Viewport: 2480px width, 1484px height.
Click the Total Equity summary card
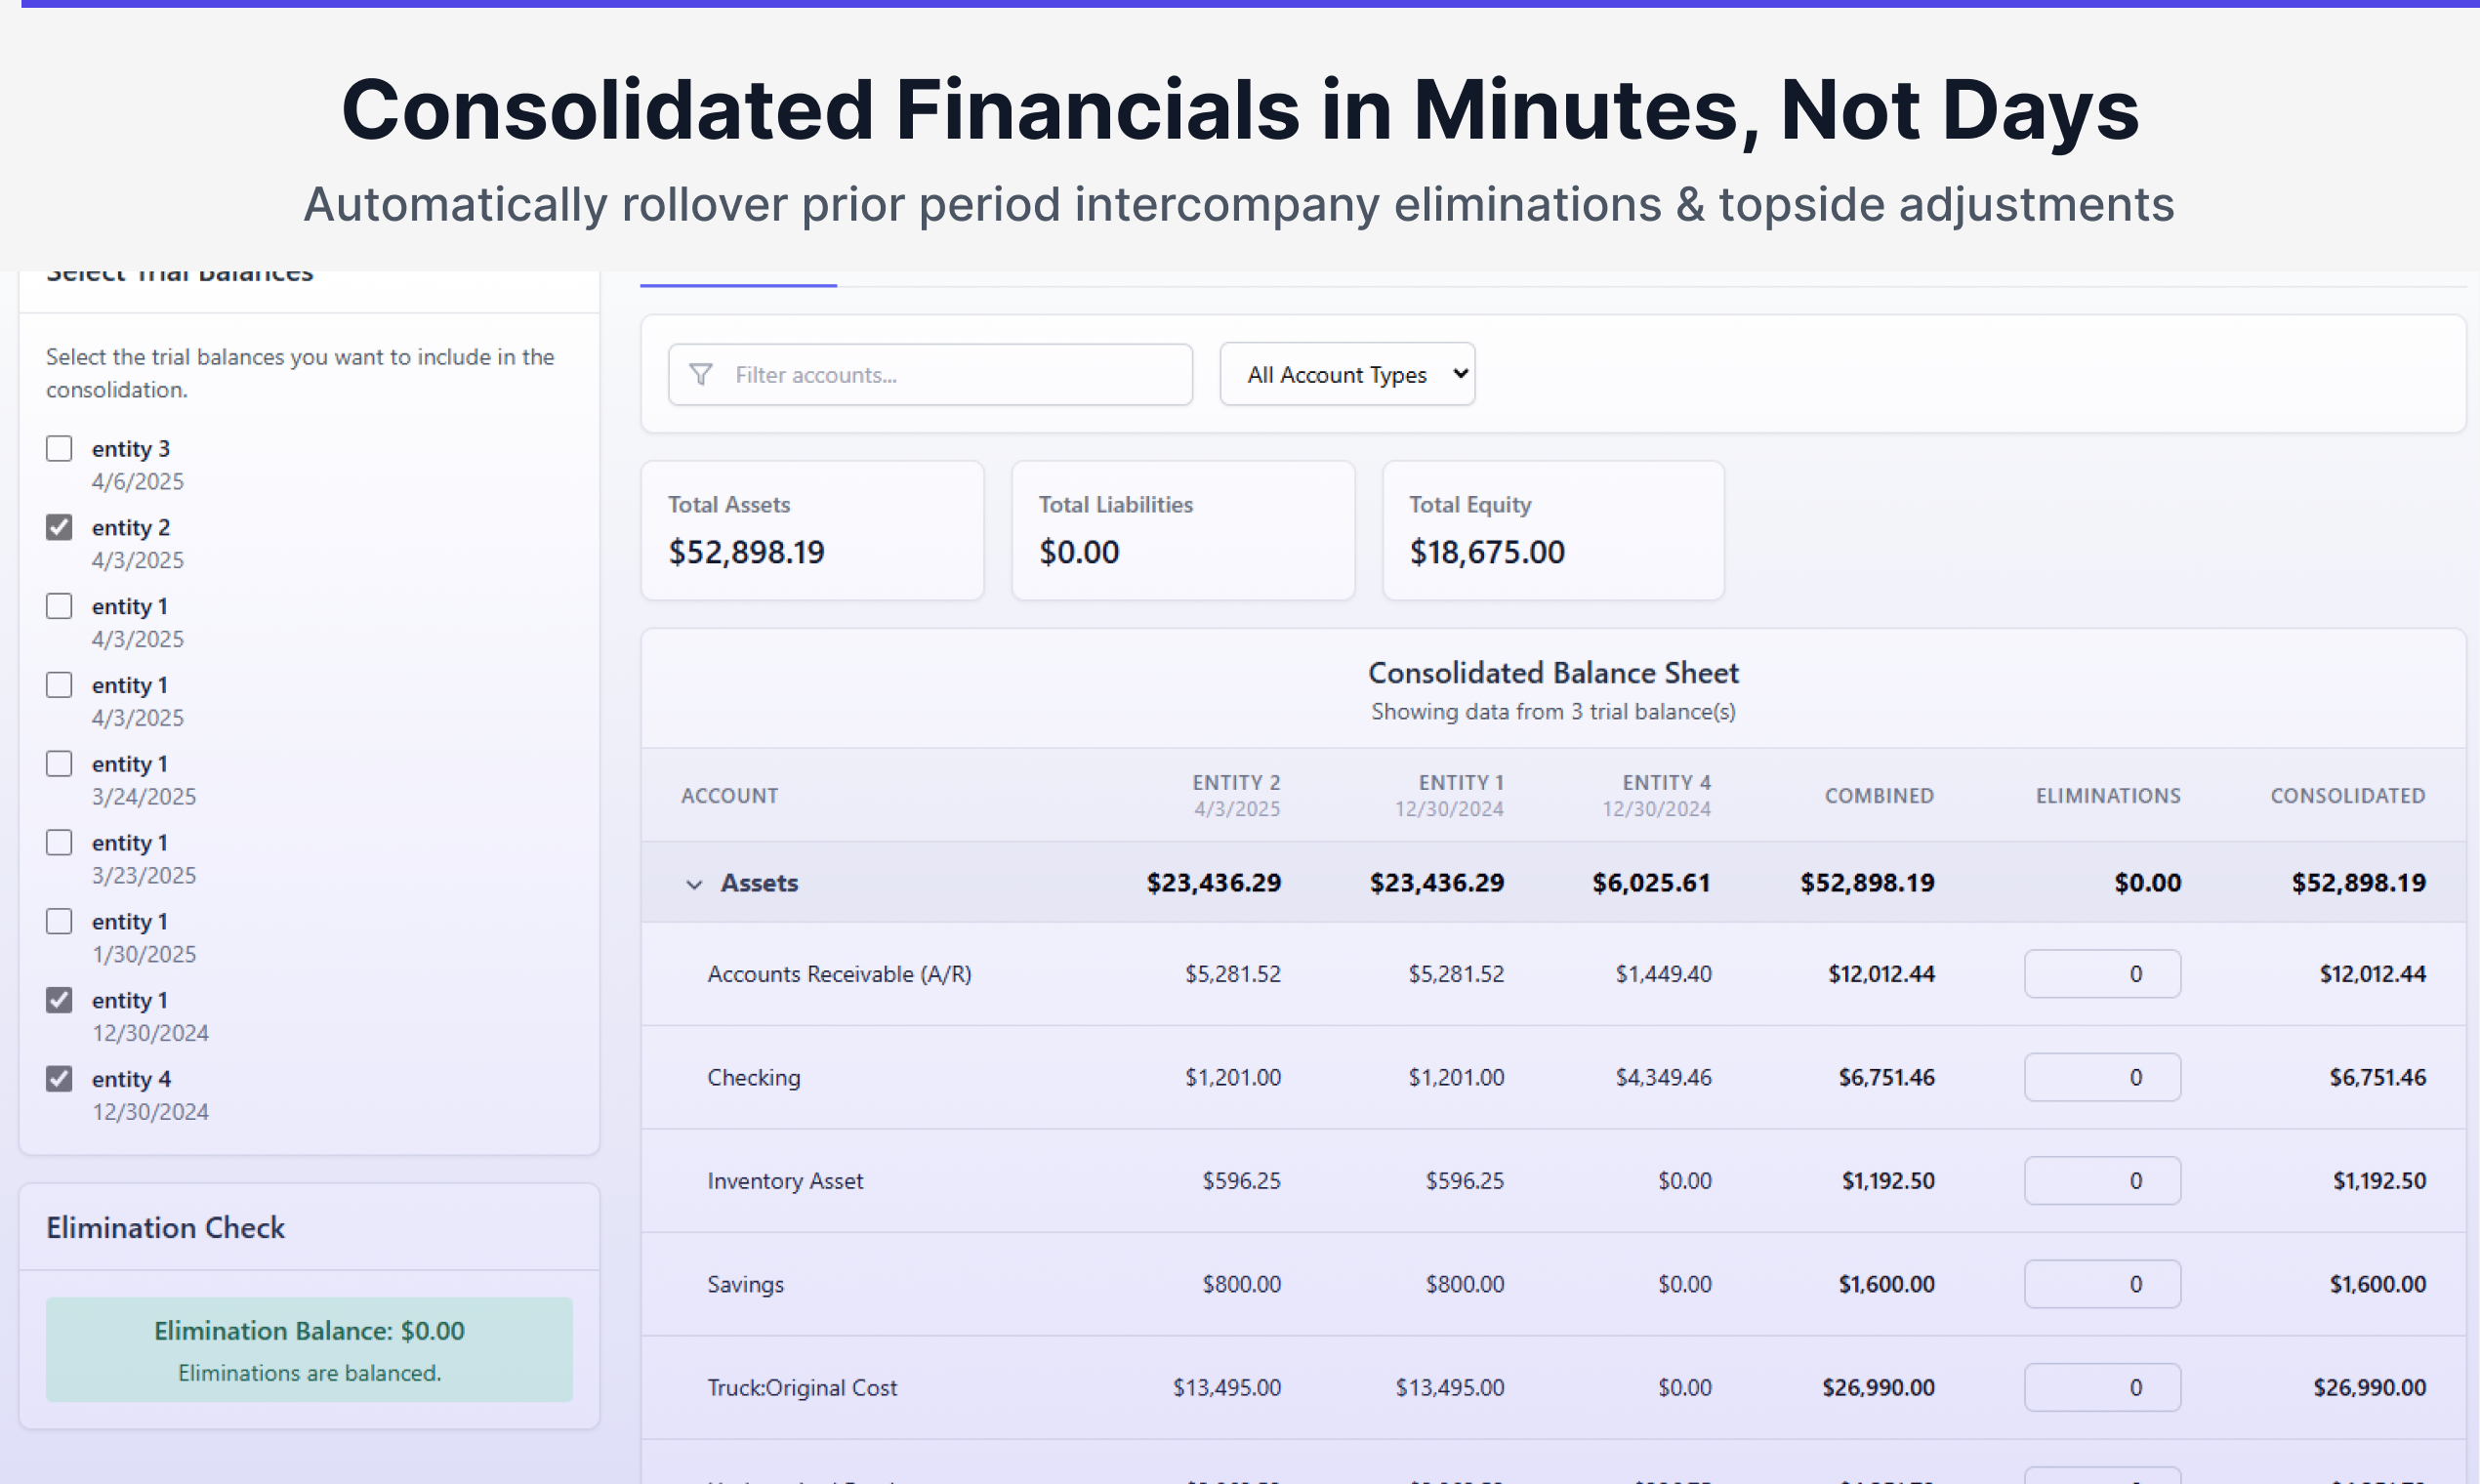1553,530
